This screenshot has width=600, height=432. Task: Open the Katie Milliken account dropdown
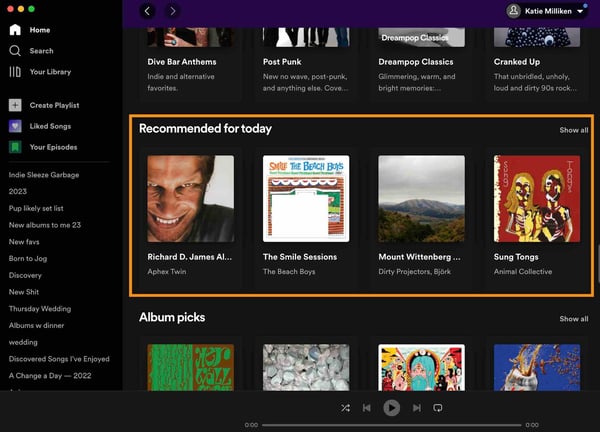(546, 11)
